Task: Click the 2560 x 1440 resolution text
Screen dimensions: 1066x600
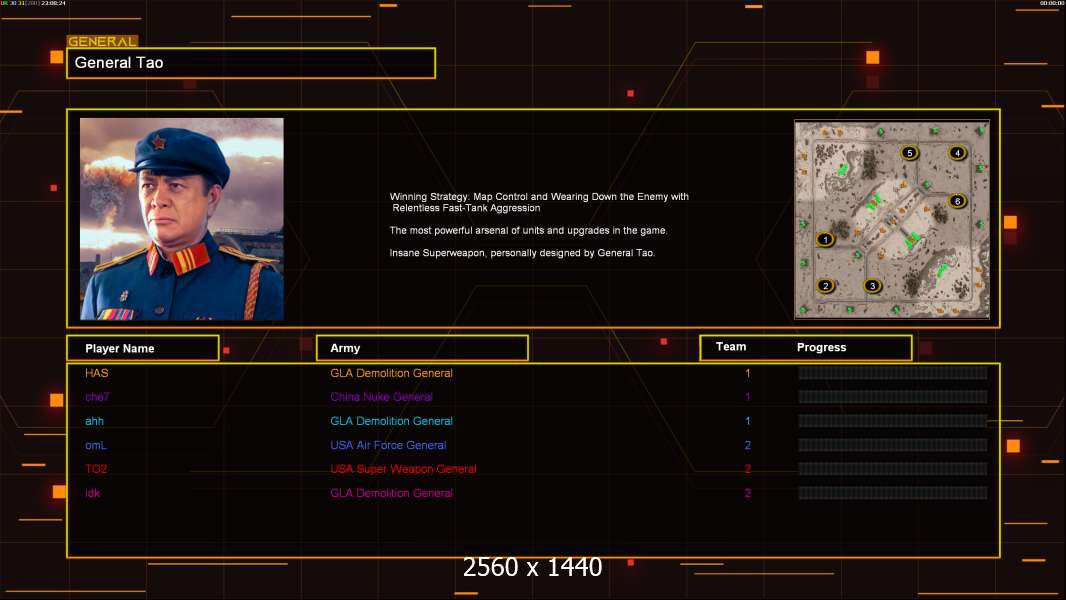Action: tap(532, 567)
